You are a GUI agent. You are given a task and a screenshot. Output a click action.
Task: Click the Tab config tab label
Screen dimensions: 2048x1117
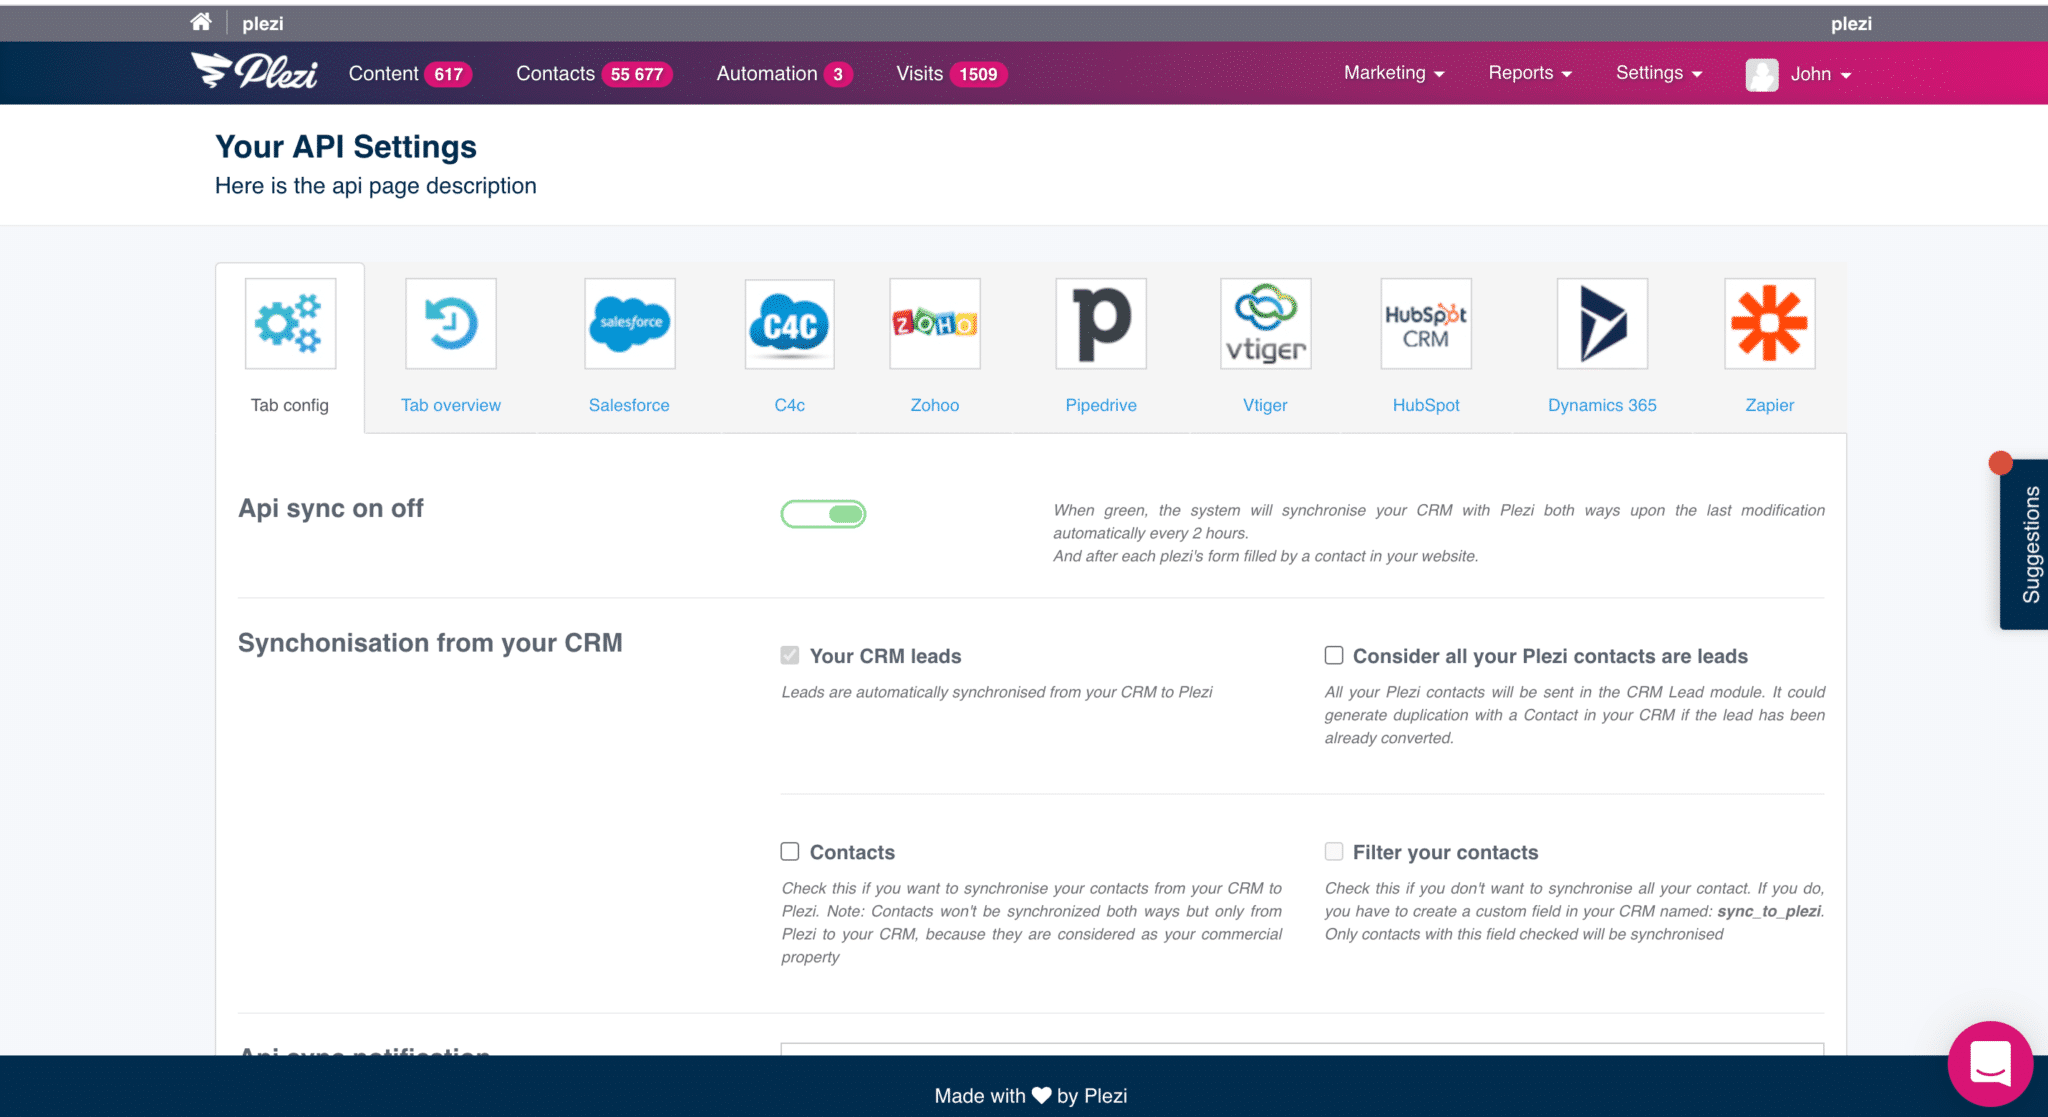(290, 405)
